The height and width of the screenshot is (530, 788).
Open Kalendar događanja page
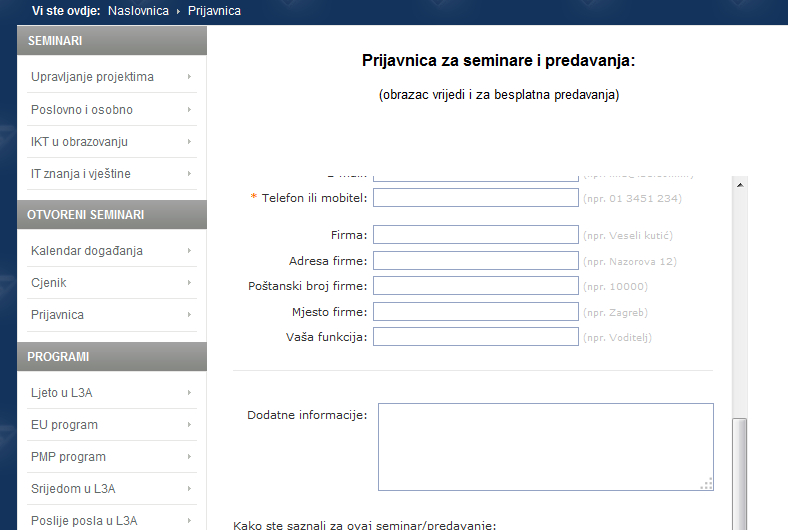coord(86,250)
